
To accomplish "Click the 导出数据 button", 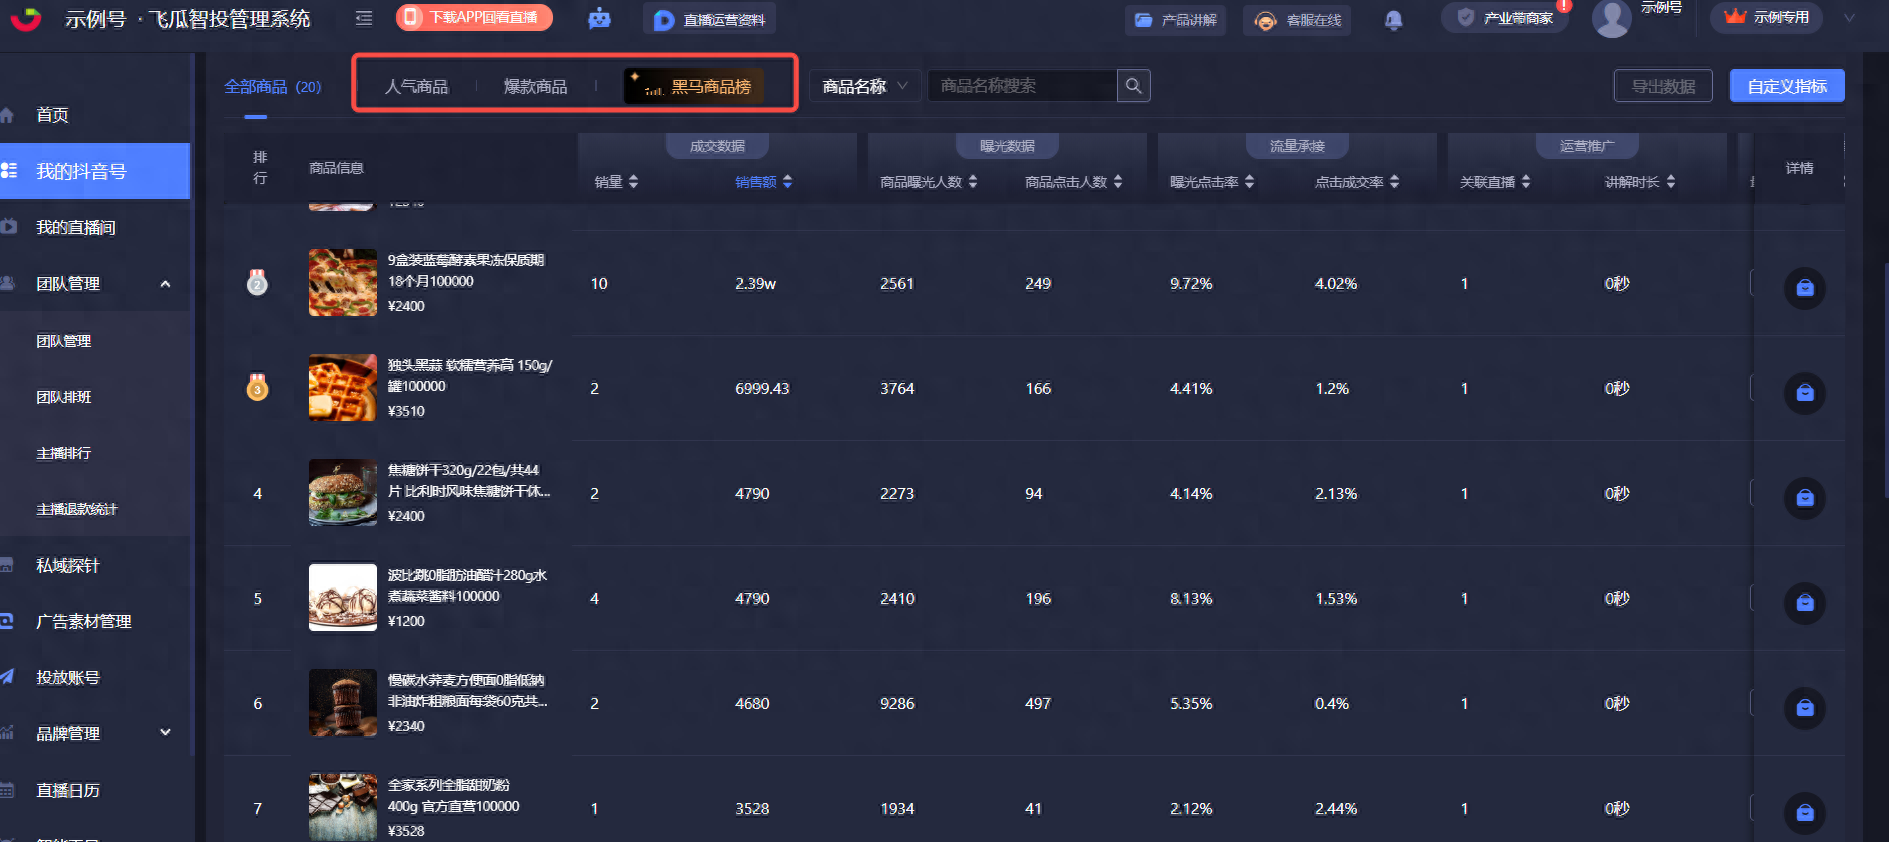I will pyautogui.click(x=1663, y=86).
